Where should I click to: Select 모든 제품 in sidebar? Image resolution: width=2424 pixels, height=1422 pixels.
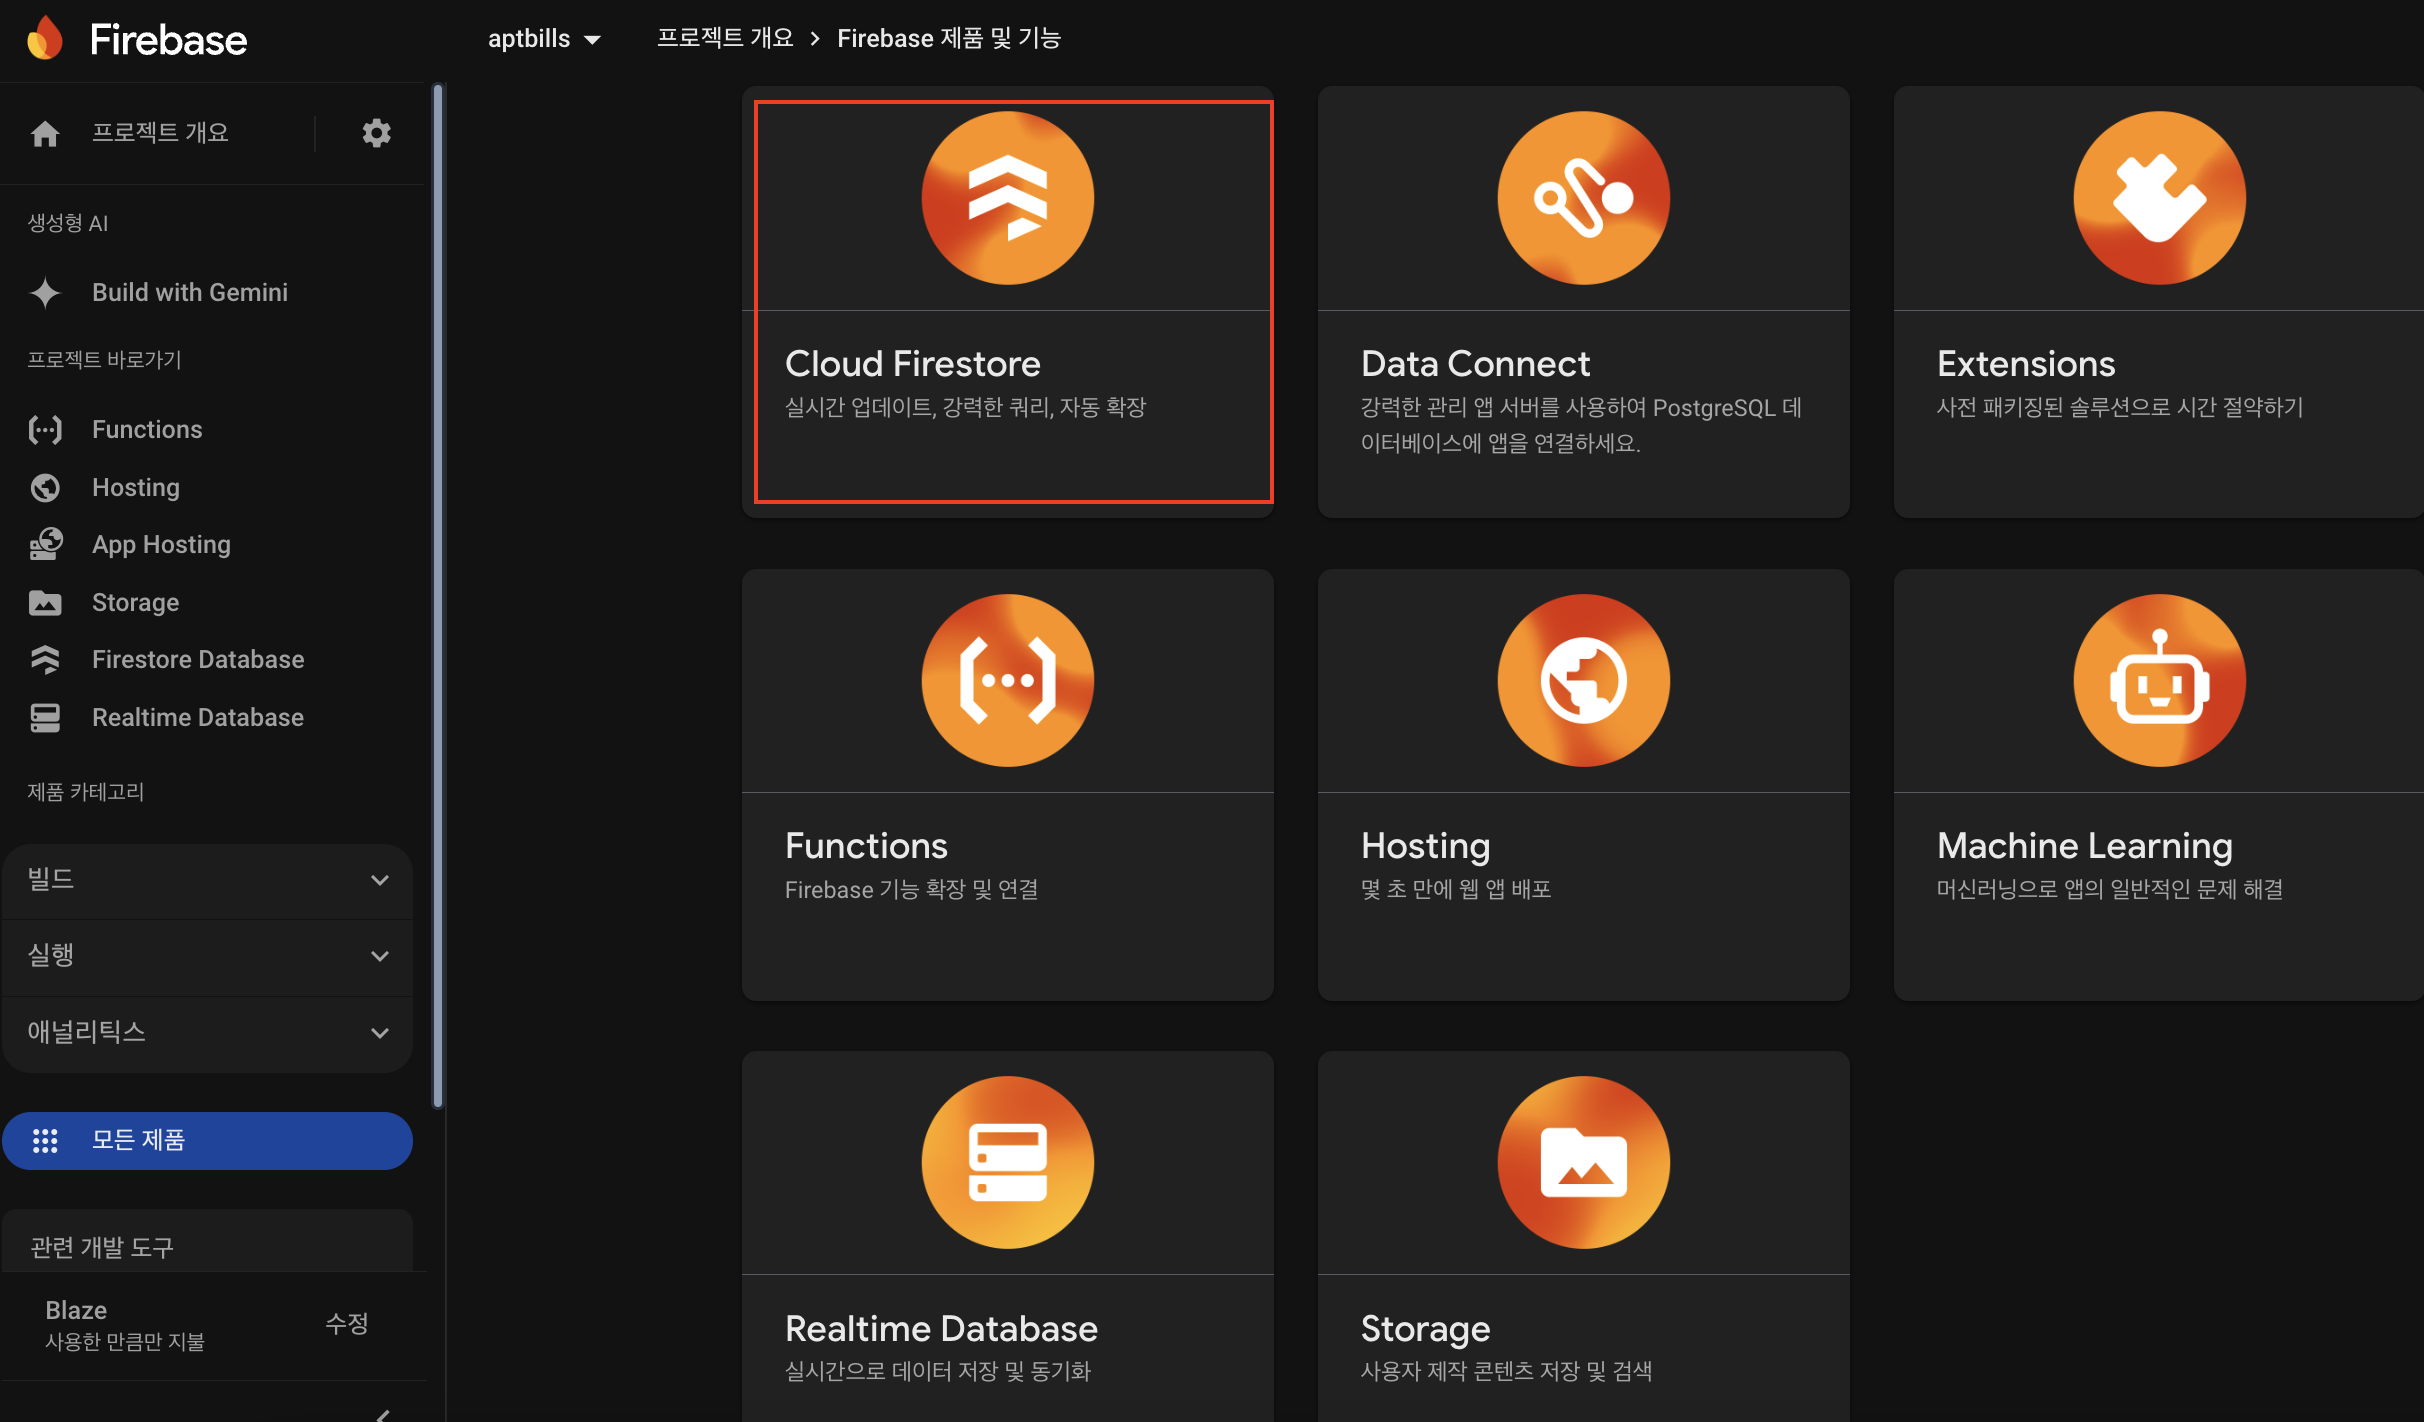pos(208,1141)
